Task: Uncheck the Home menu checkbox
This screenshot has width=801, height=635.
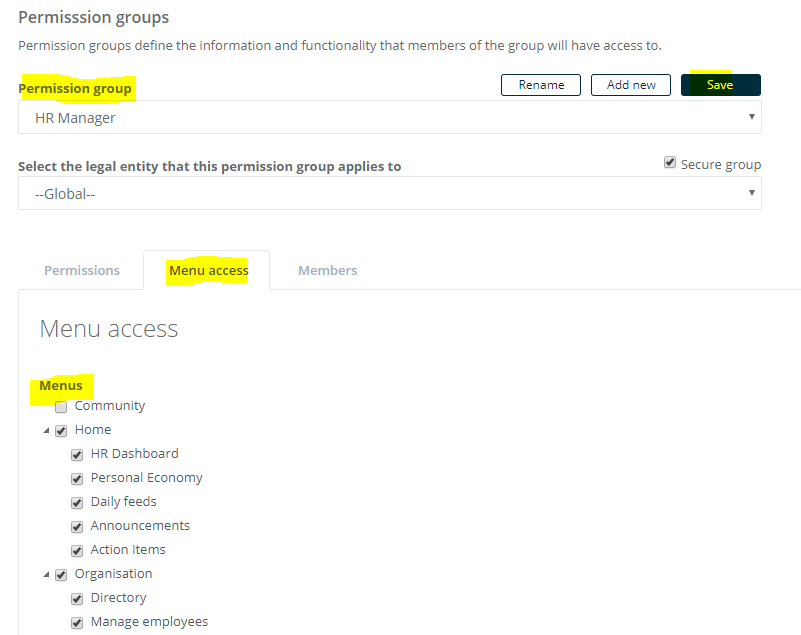Action: tap(61, 431)
